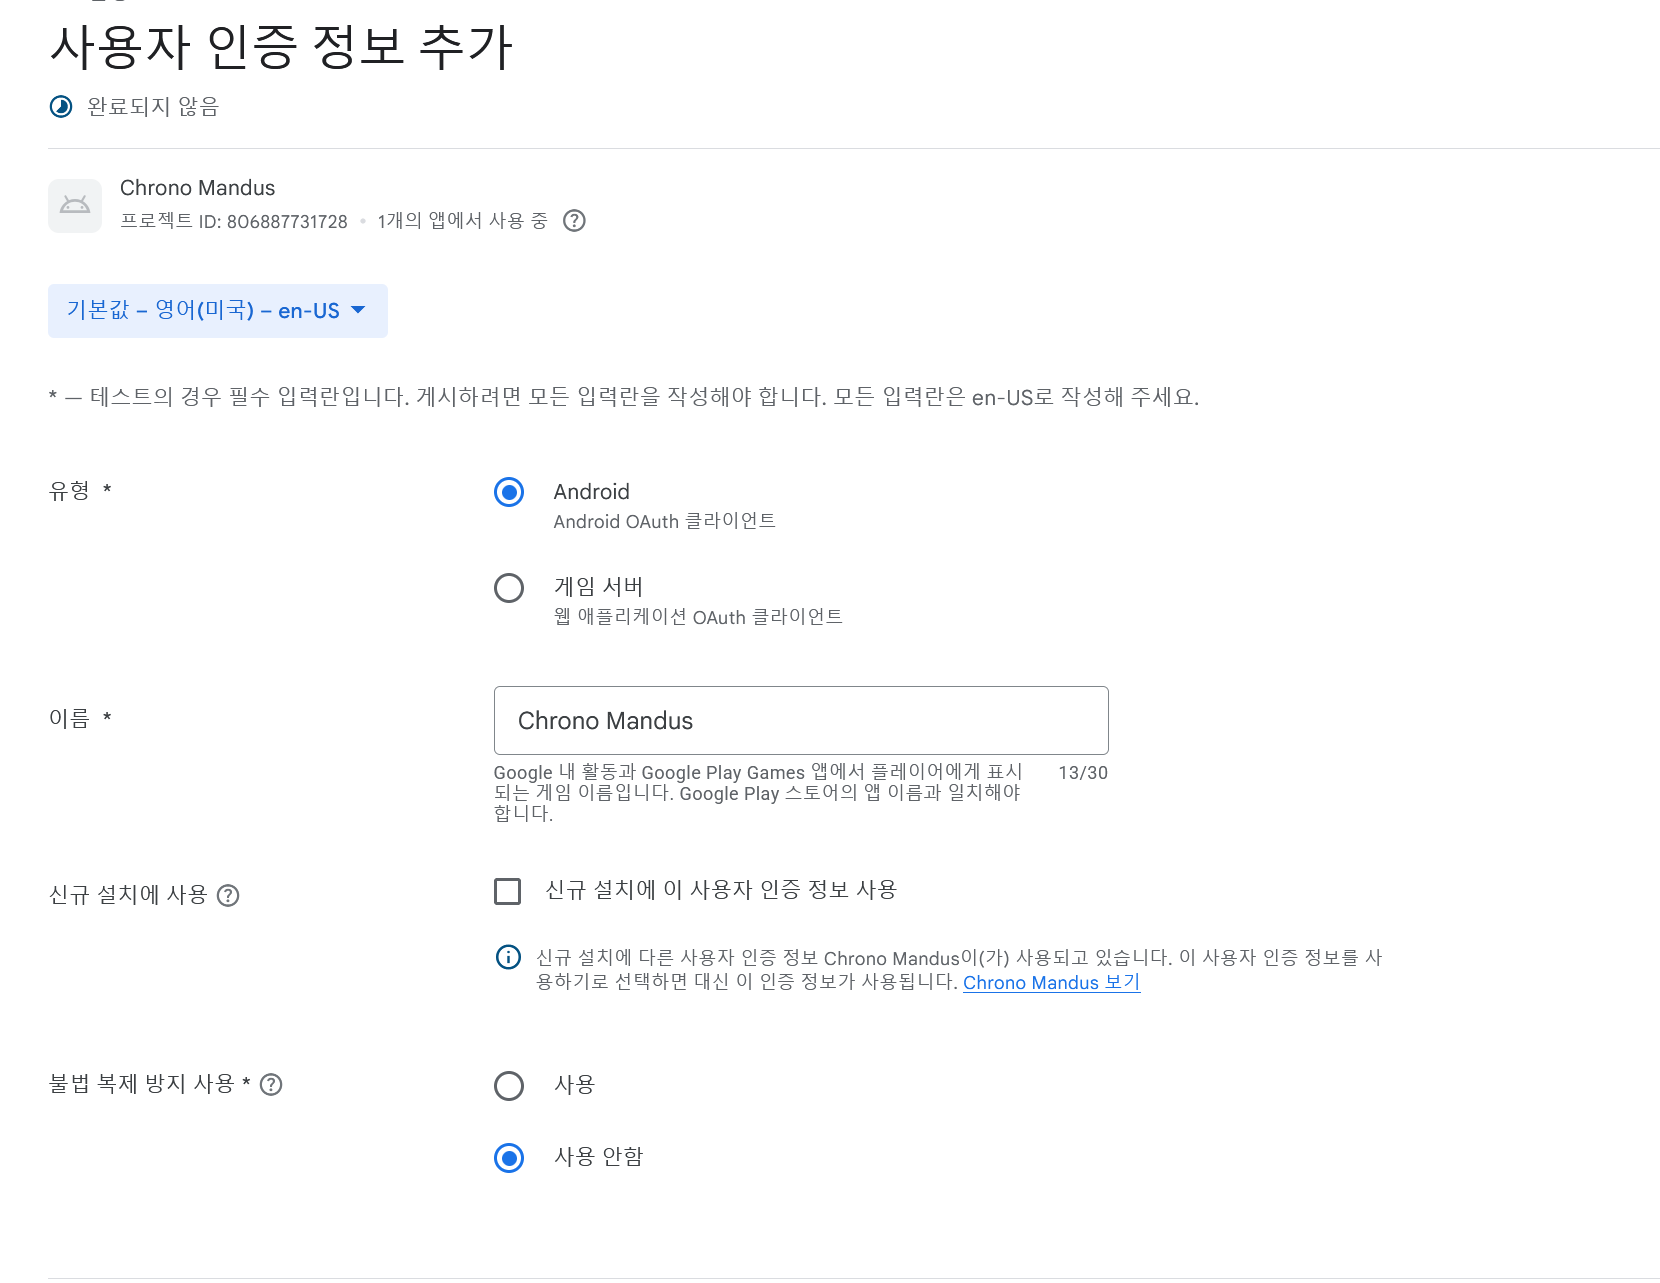Click the '웹 애플리케이션 OAuth 클라이언트' description
The width and height of the screenshot is (1660, 1283).
point(698,617)
